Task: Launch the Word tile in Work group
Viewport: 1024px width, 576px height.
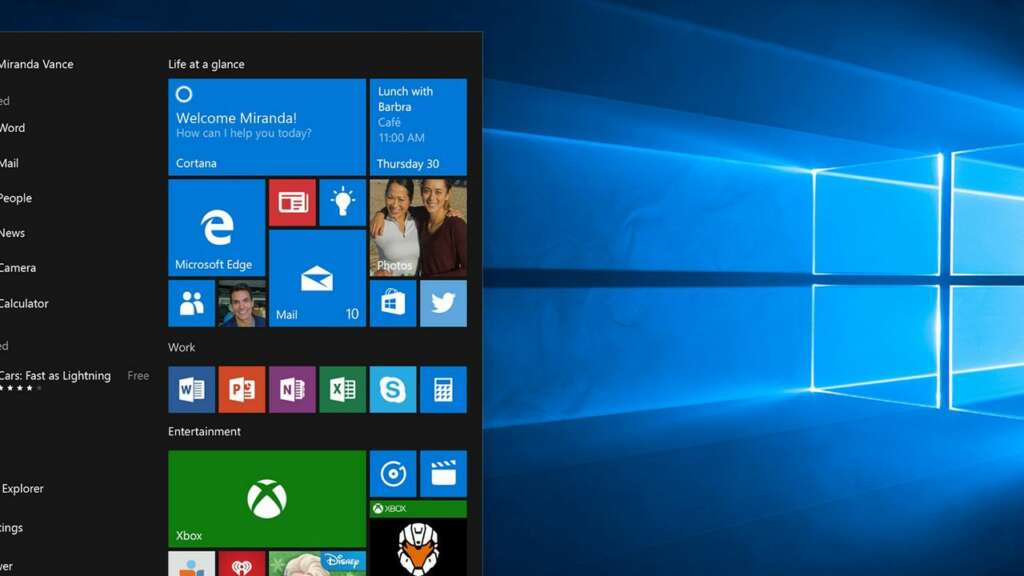Action: click(191, 389)
